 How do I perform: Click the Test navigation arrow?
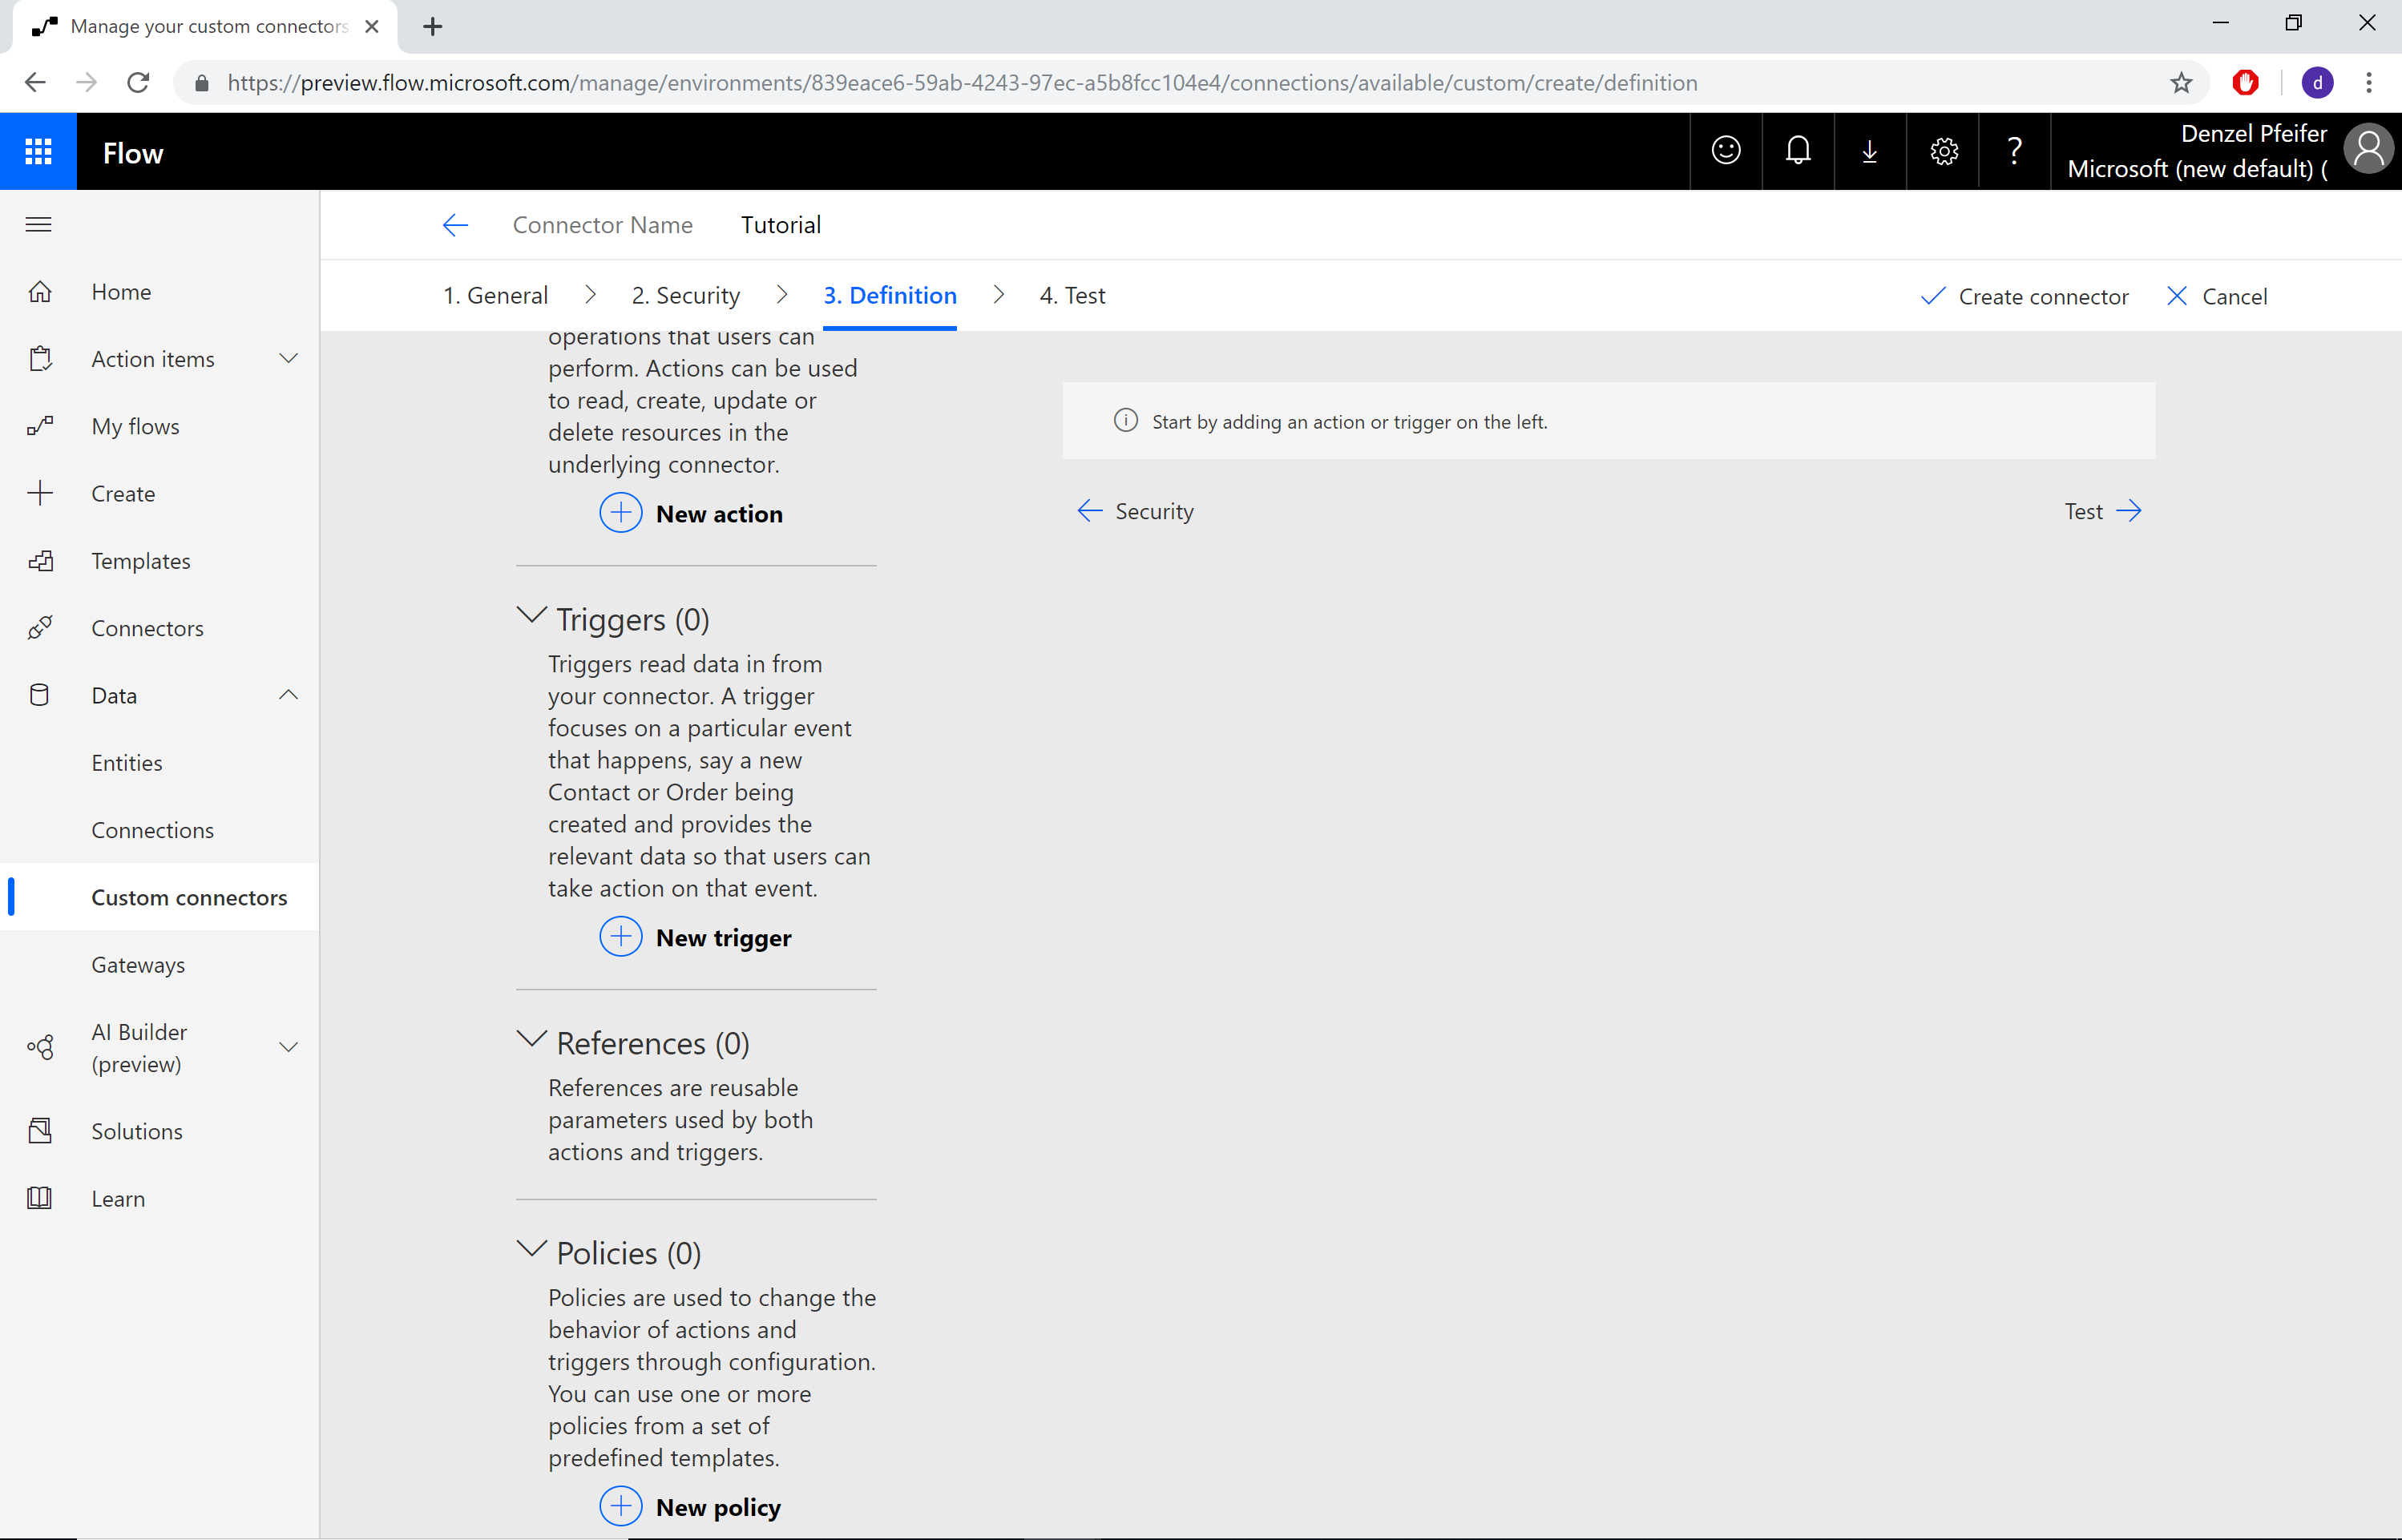click(x=2127, y=511)
